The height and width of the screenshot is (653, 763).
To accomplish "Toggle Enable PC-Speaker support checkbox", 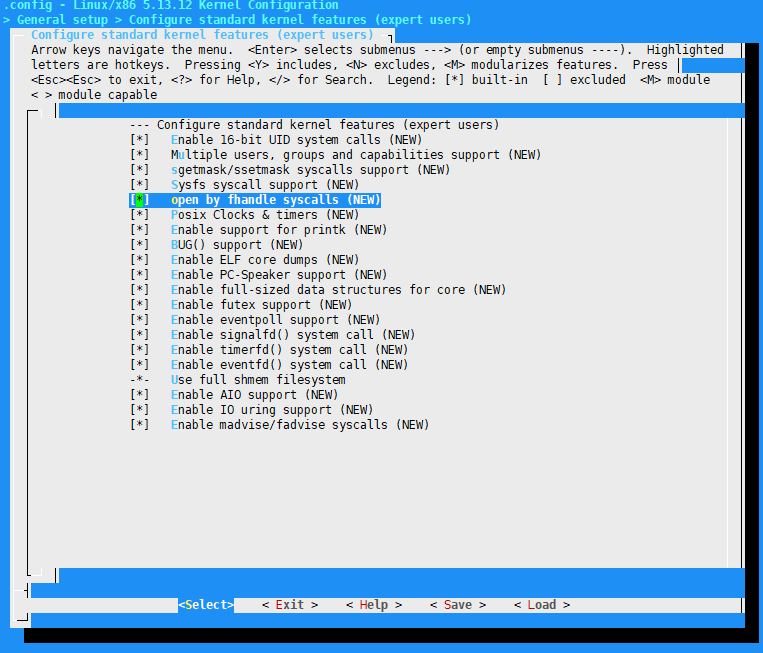I will 139,275.
